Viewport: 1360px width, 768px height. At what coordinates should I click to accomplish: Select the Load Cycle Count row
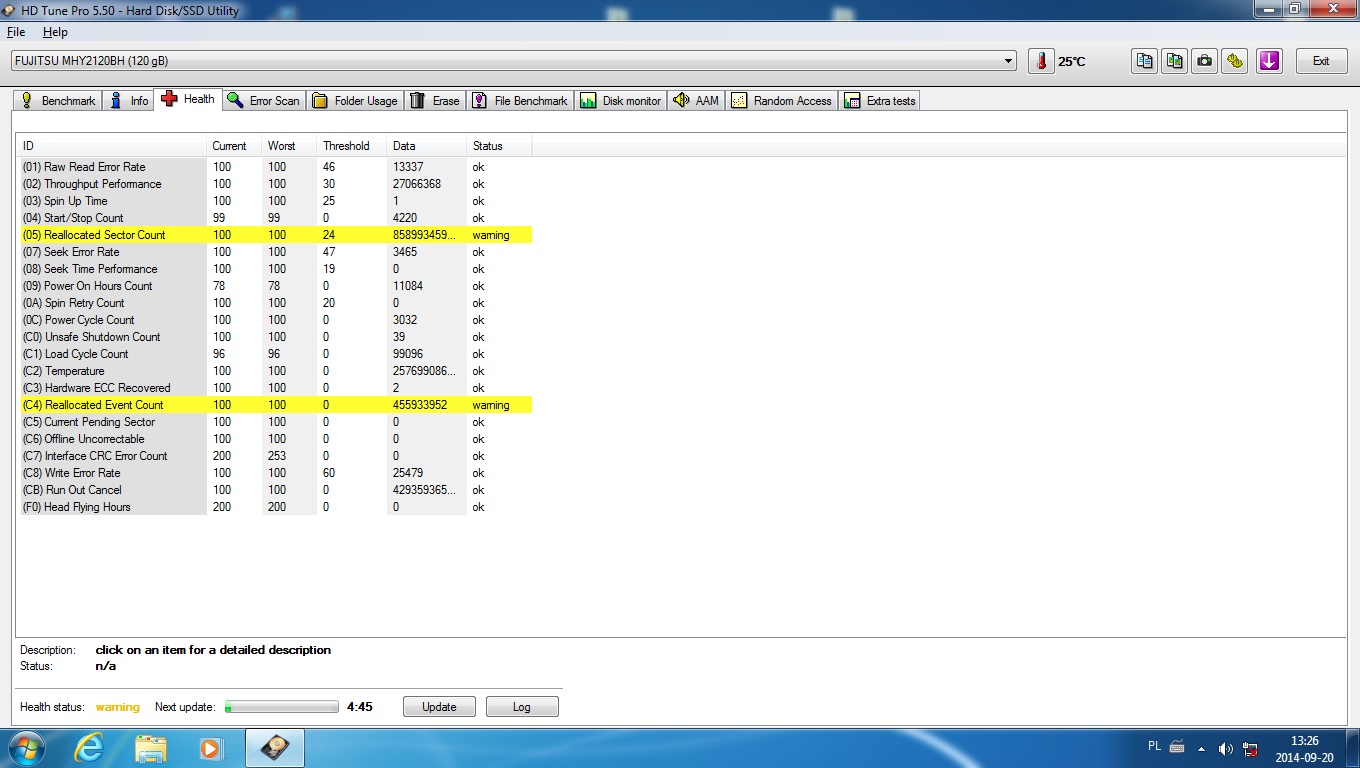pos(275,354)
